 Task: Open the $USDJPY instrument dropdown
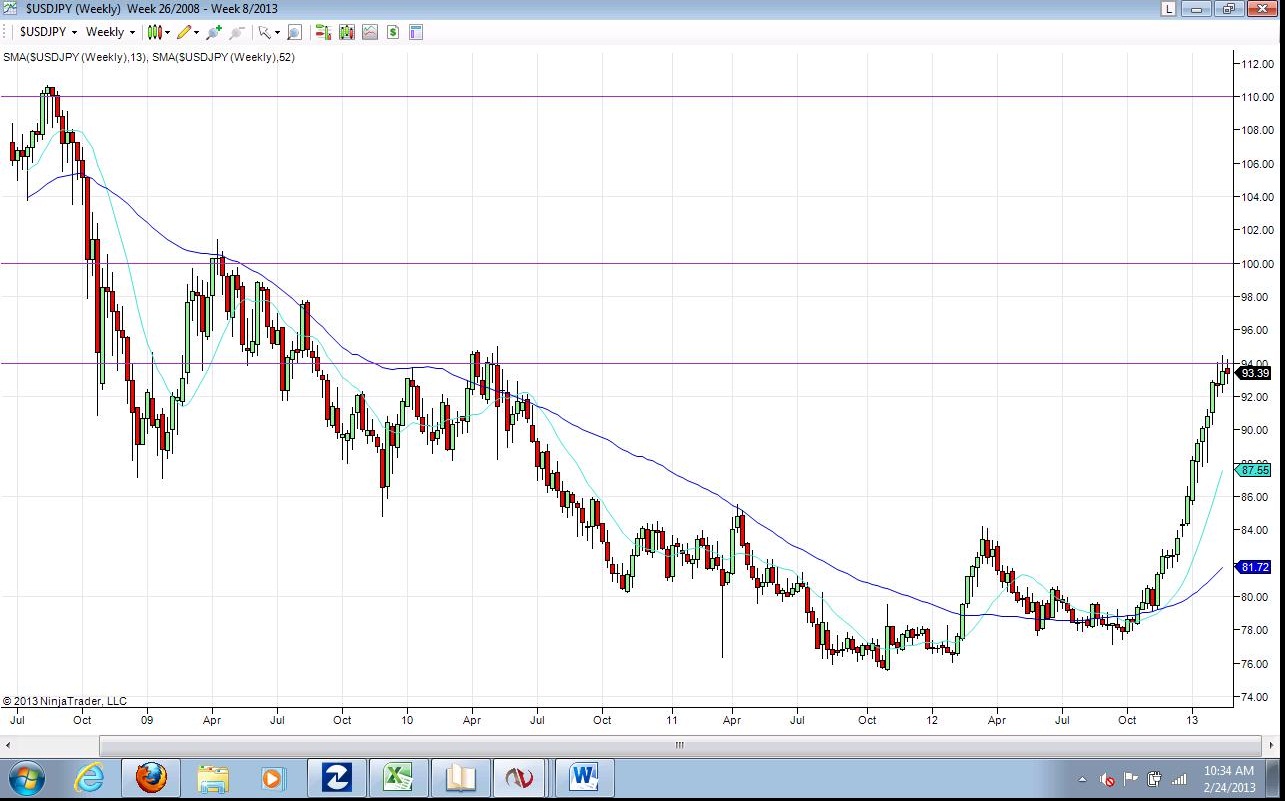tap(48, 32)
